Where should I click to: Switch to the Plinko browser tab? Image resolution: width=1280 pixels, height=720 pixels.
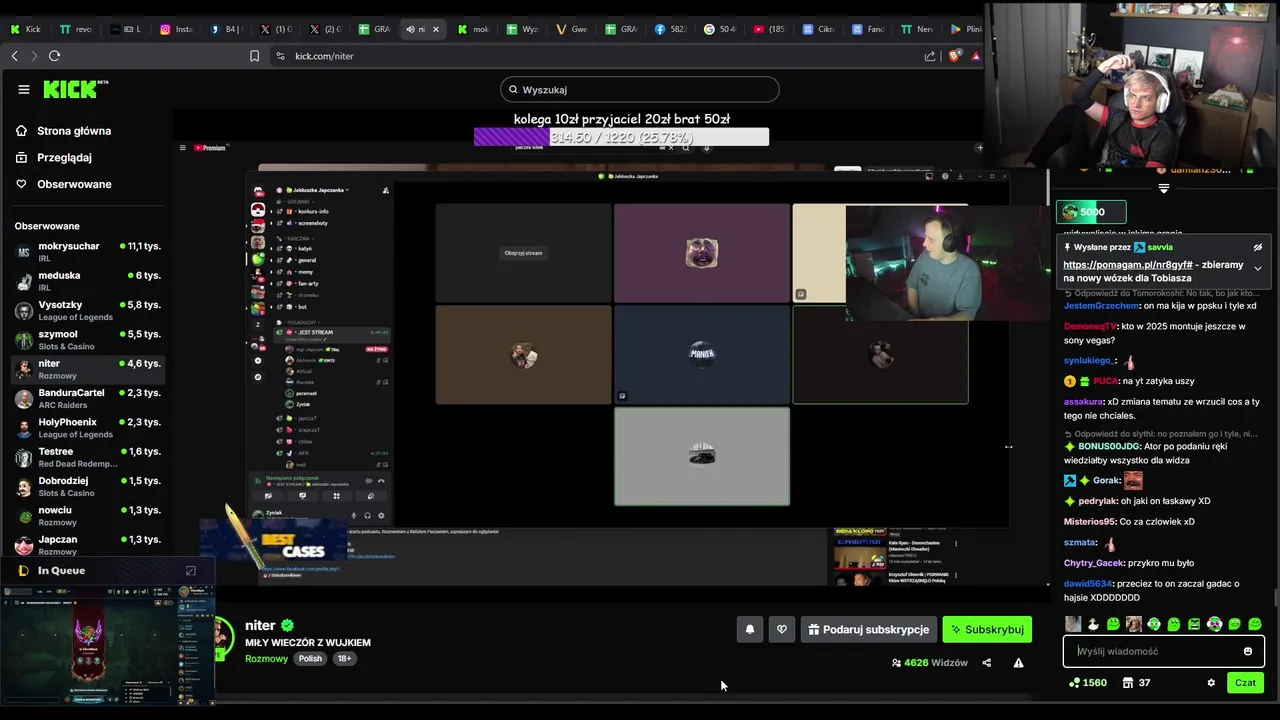pyautogui.click(x=965, y=29)
